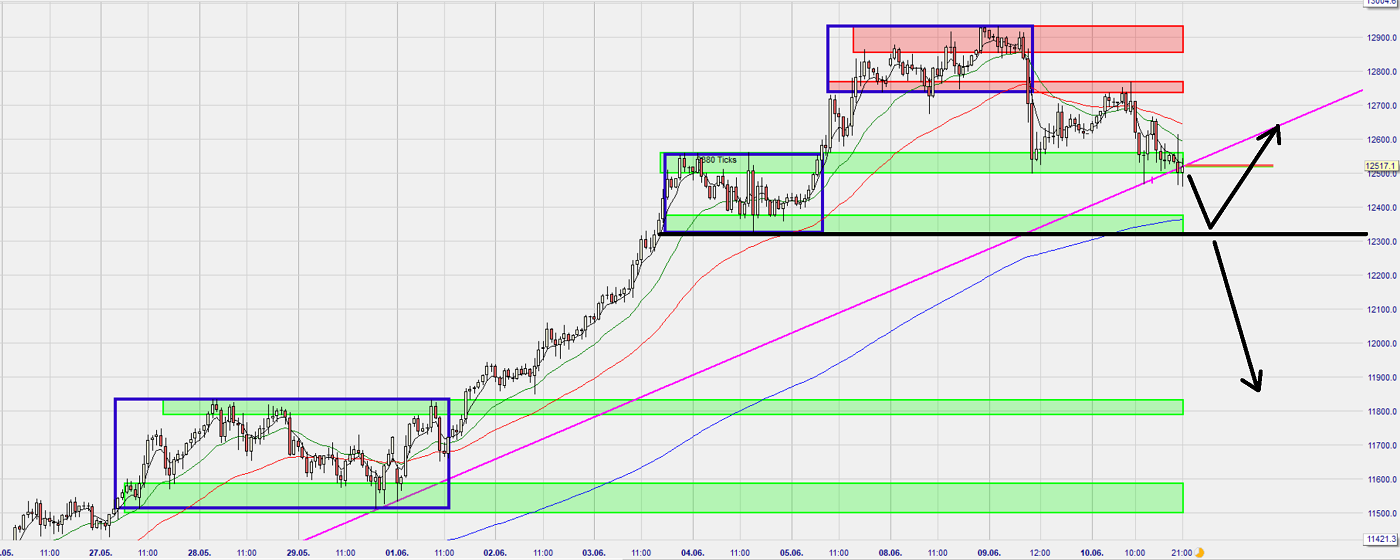Image resolution: width=1400 pixels, height=560 pixels.
Task: Click the orange session clock icon beside 21:00
Action: click(x=1199, y=552)
